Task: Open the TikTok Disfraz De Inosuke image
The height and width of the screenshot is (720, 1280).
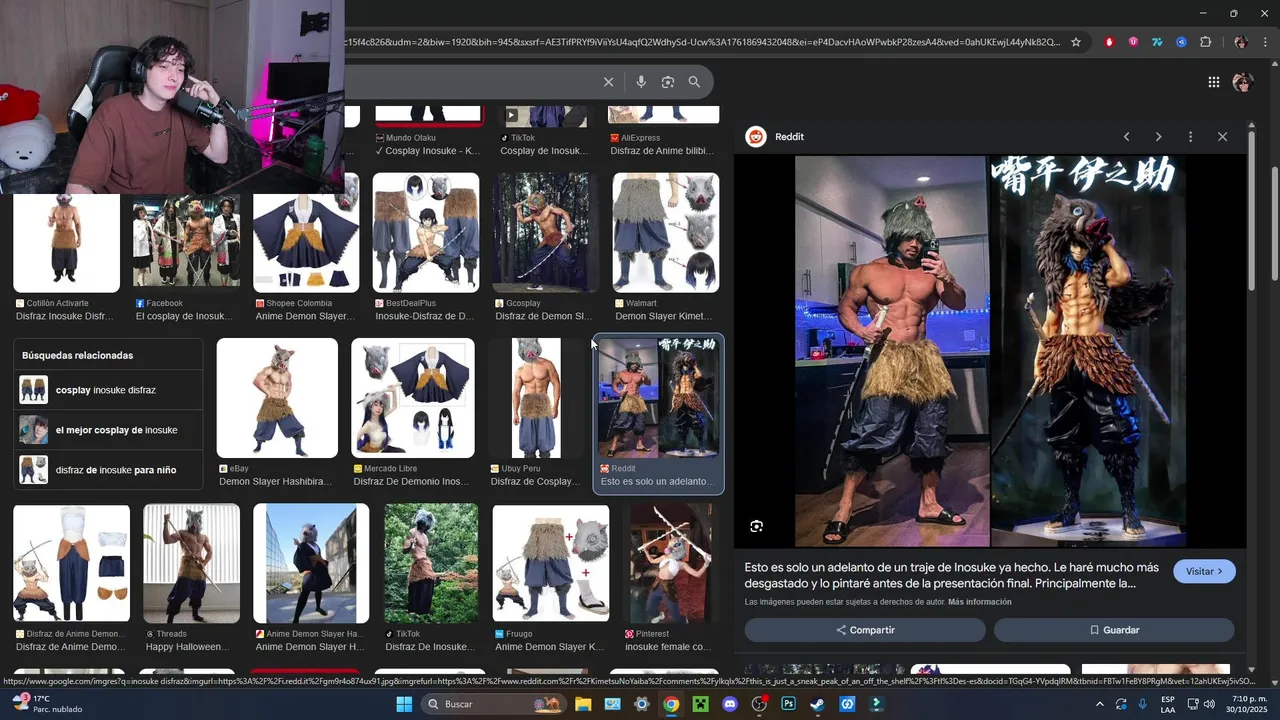Action: point(431,564)
